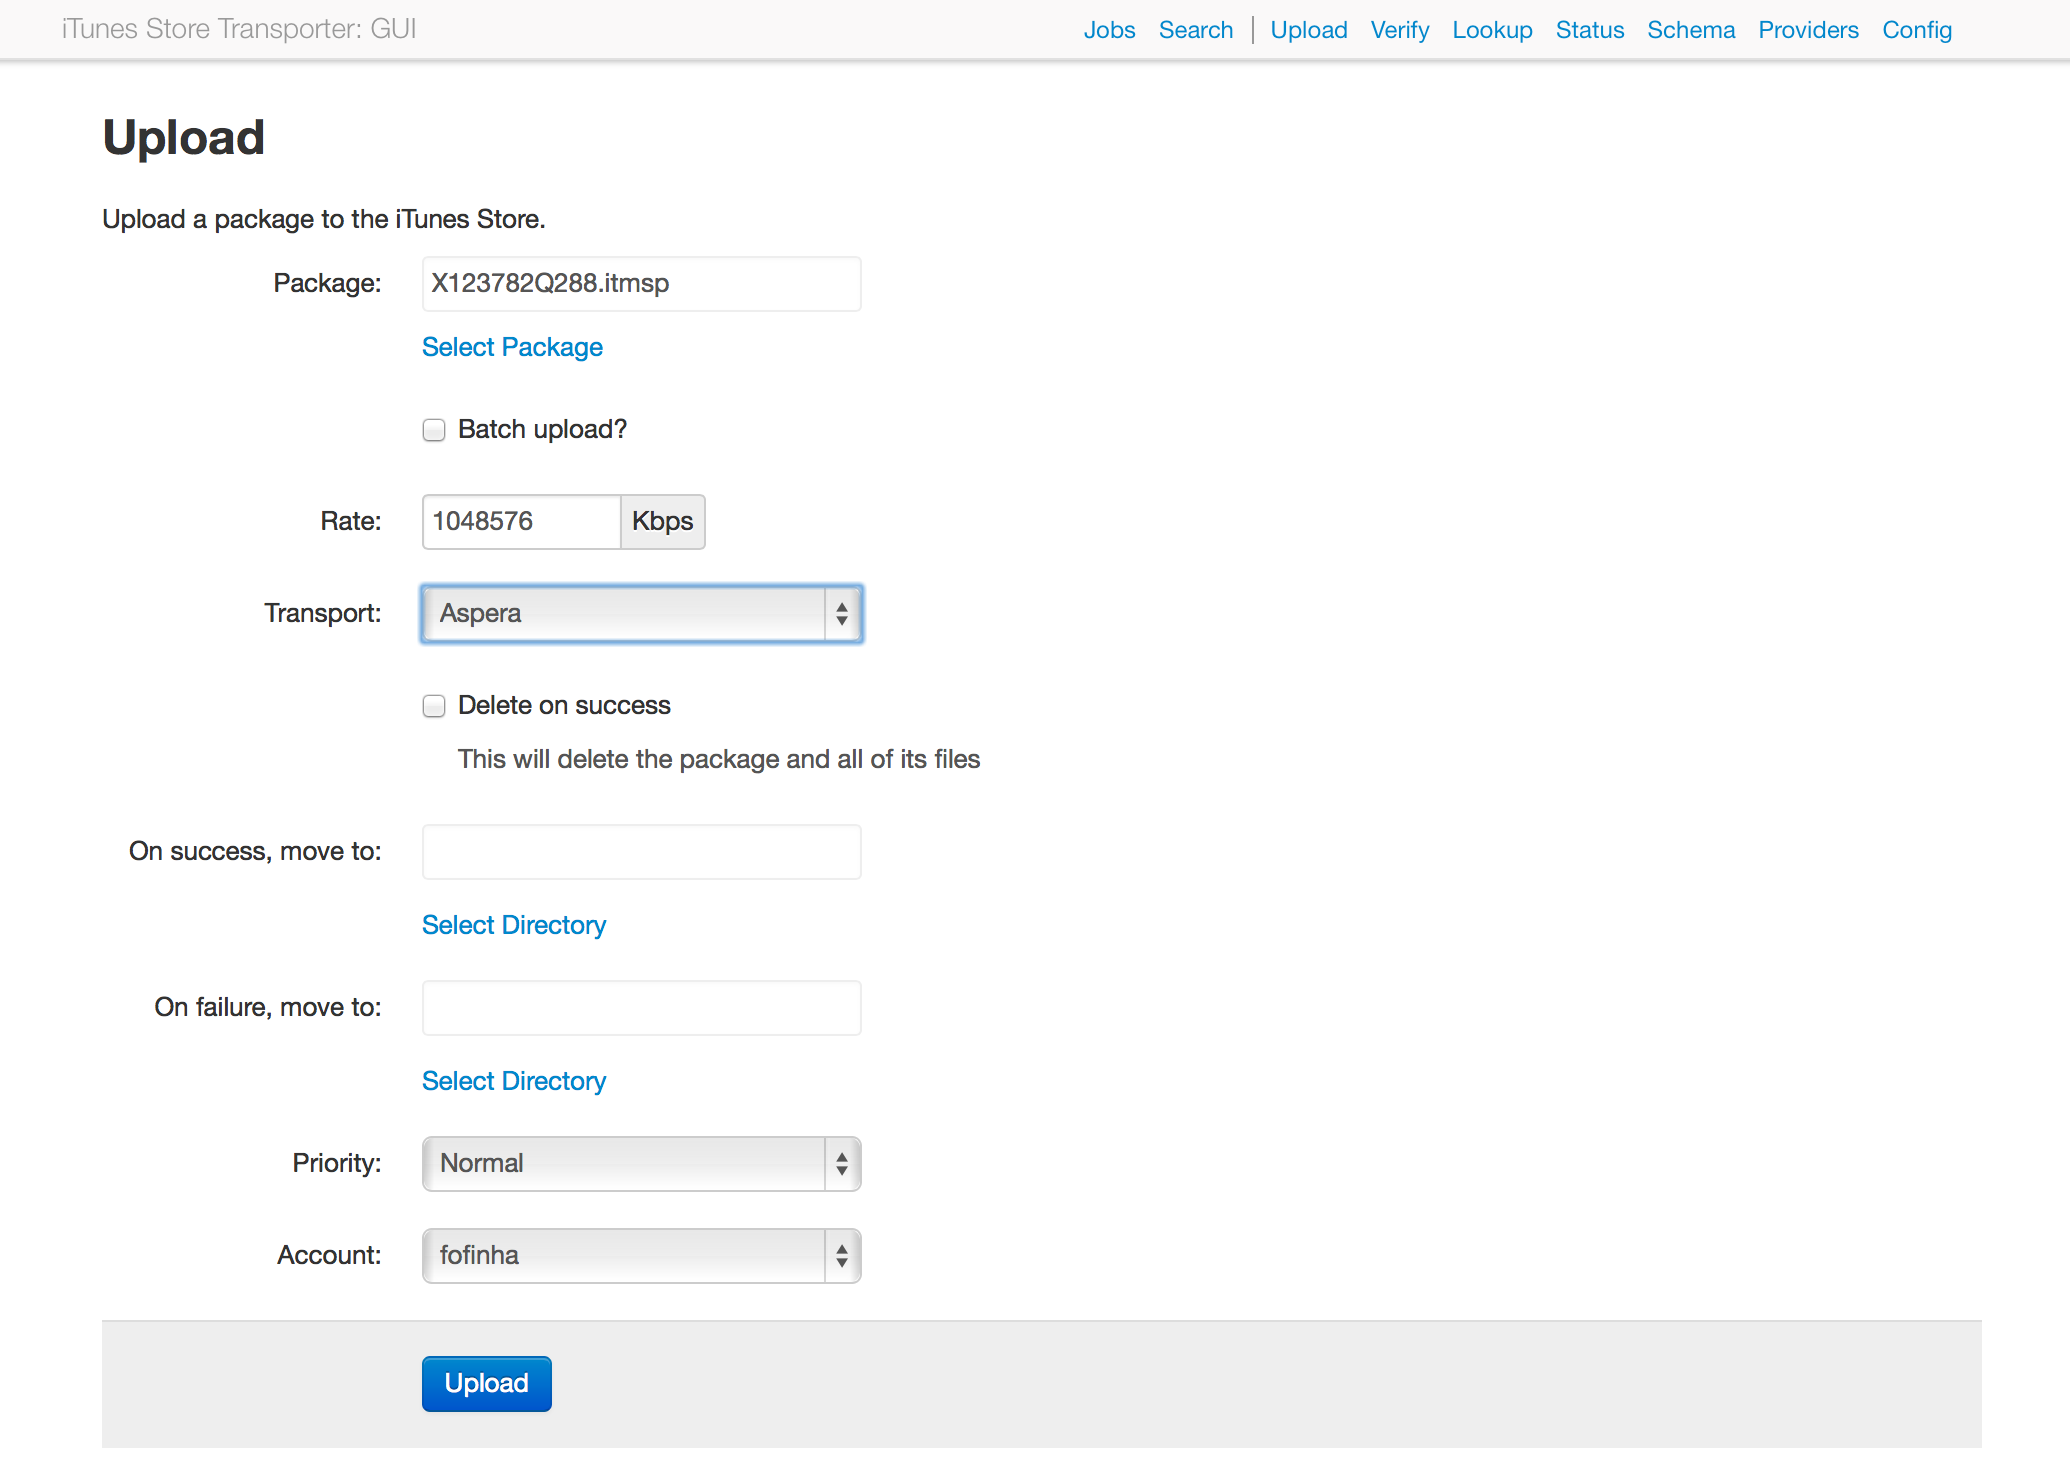Open the Upload nav link
Image resolution: width=2070 pixels, height=1482 pixels.
pyautogui.click(x=1309, y=30)
